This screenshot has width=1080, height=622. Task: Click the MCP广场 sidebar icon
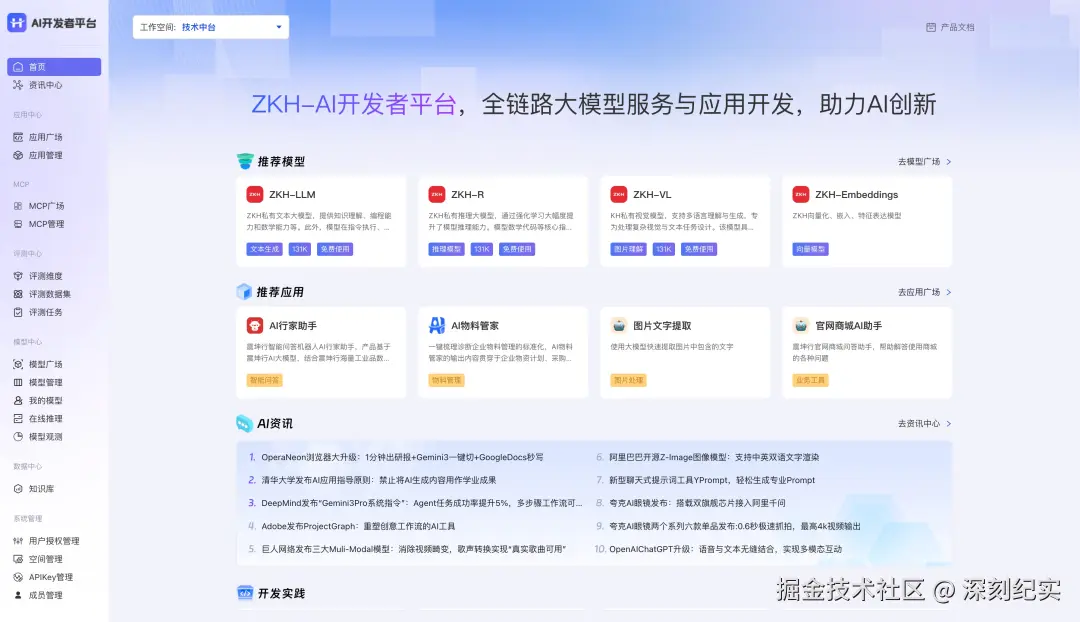pyautogui.click(x=18, y=205)
